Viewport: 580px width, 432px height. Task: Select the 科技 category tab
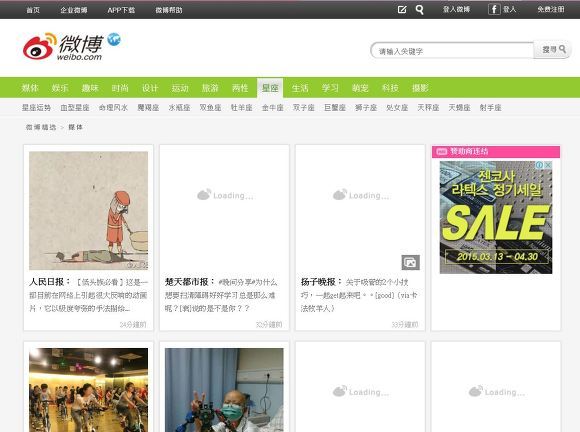tap(390, 88)
